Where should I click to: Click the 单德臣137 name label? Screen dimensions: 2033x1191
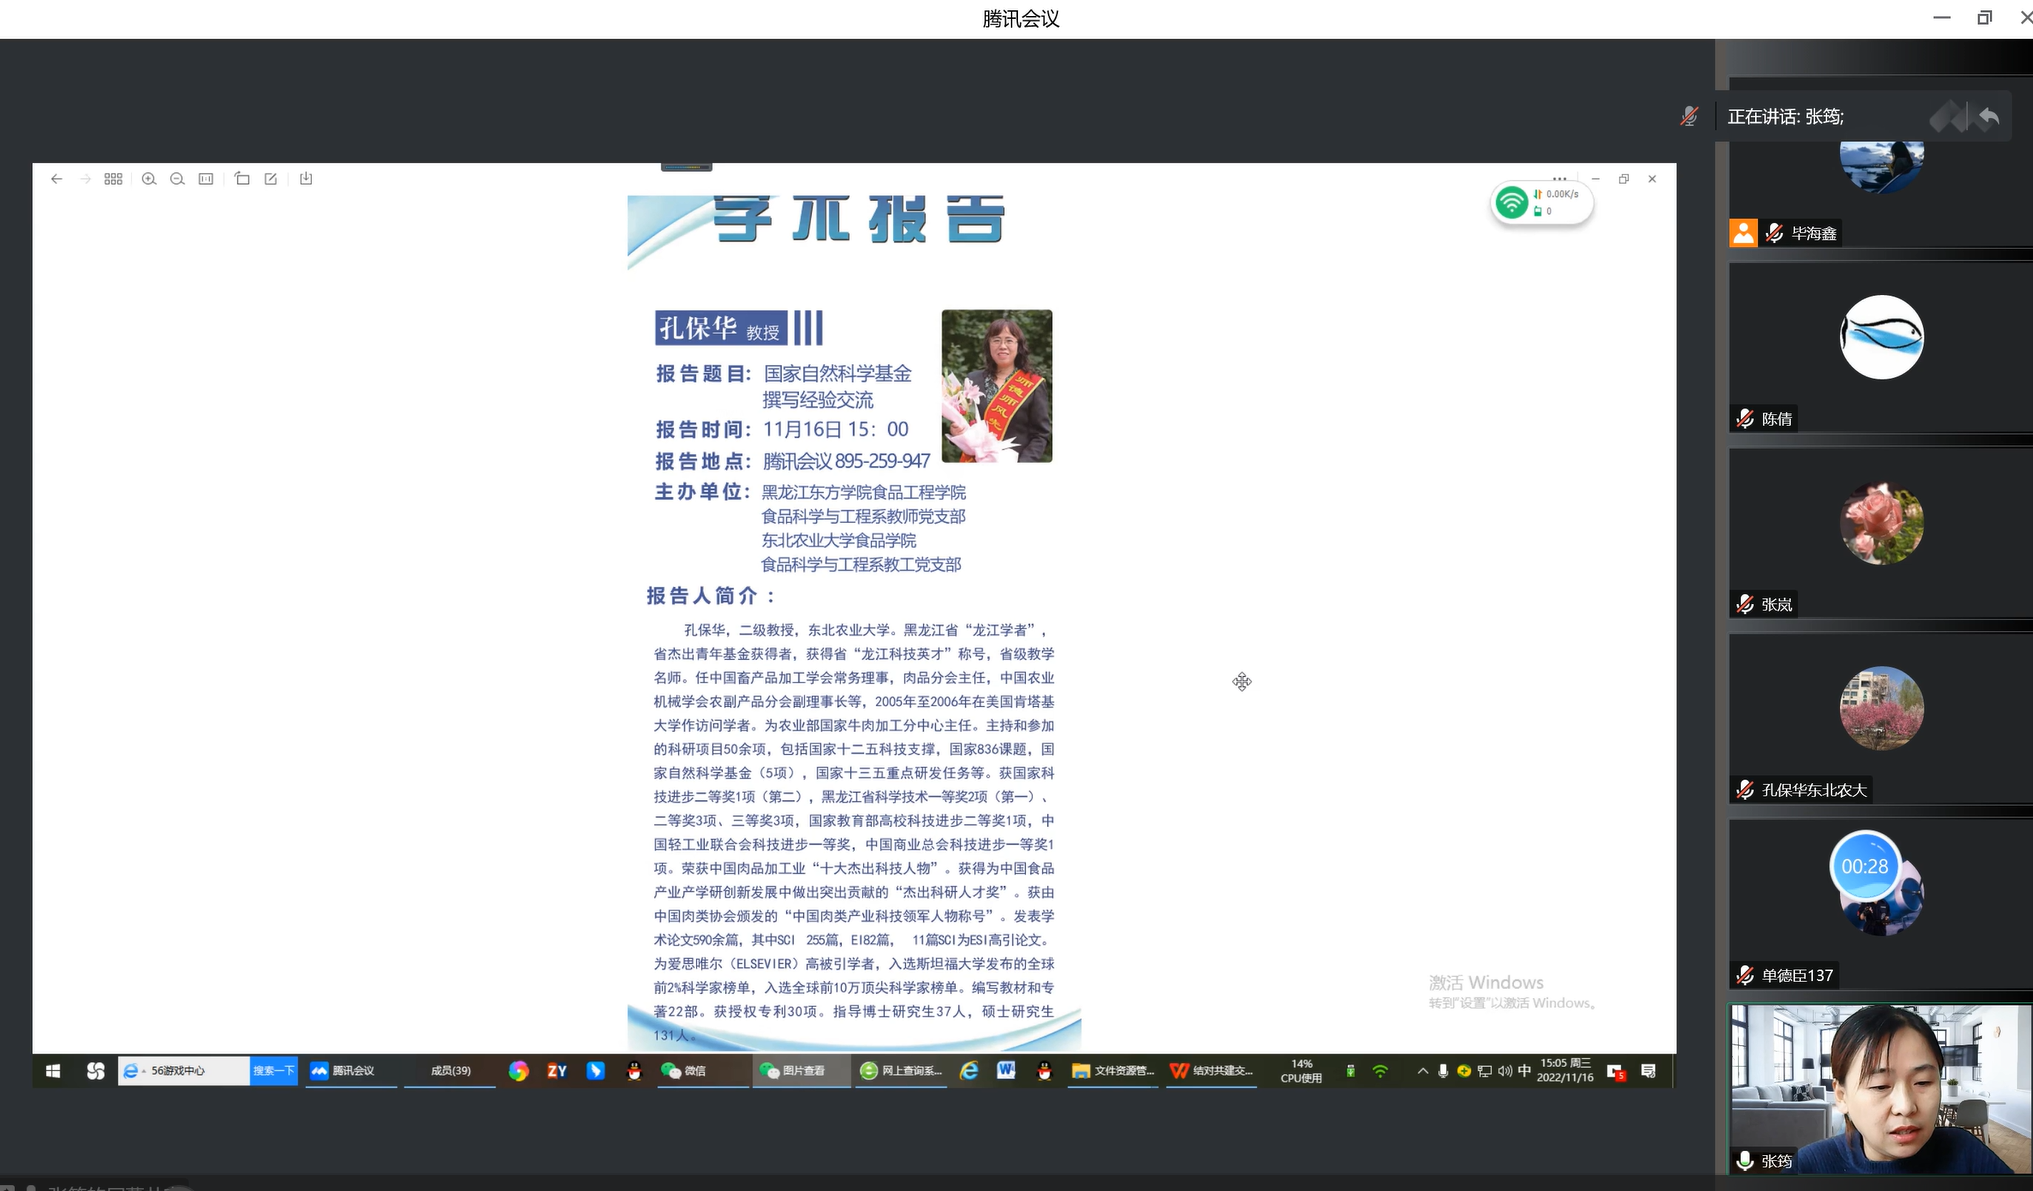[1797, 975]
